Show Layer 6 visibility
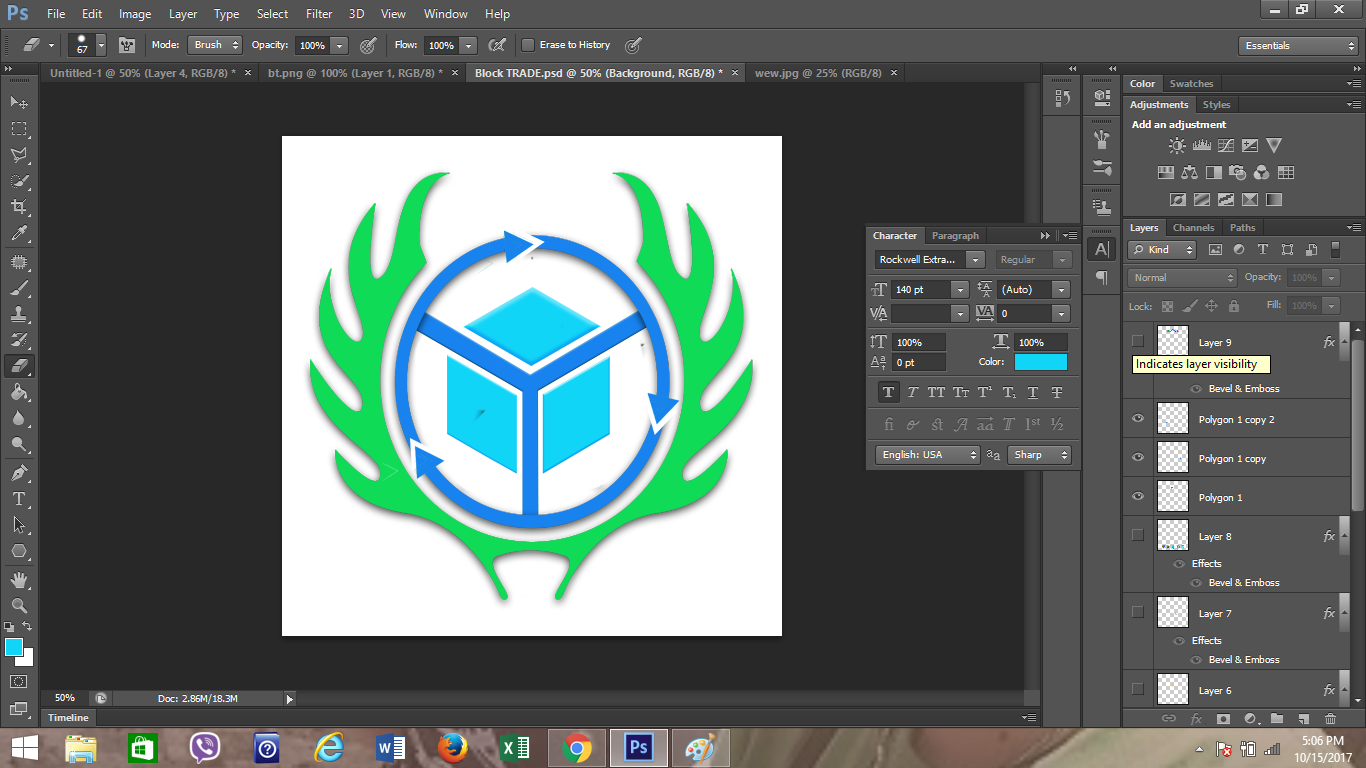Screen dimensions: 1366x768 click(1138, 689)
